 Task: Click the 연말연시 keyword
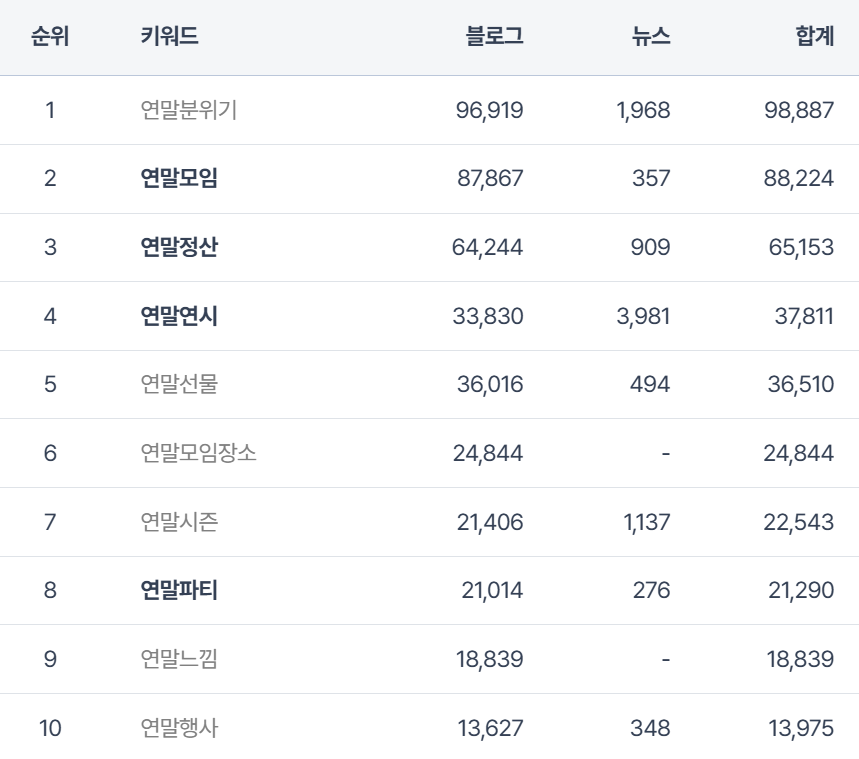pos(179,316)
